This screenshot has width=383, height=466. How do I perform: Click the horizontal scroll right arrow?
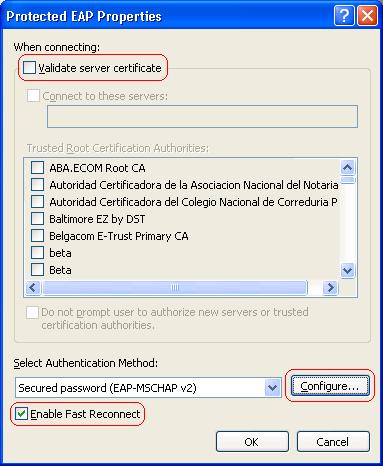pos(330,287)
